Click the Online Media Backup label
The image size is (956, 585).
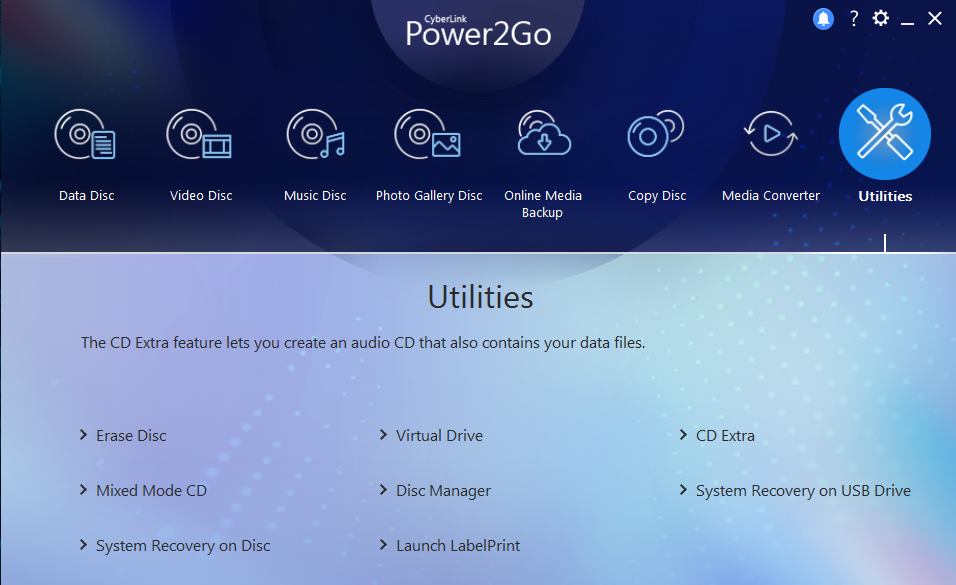click(x=543, y=204)
